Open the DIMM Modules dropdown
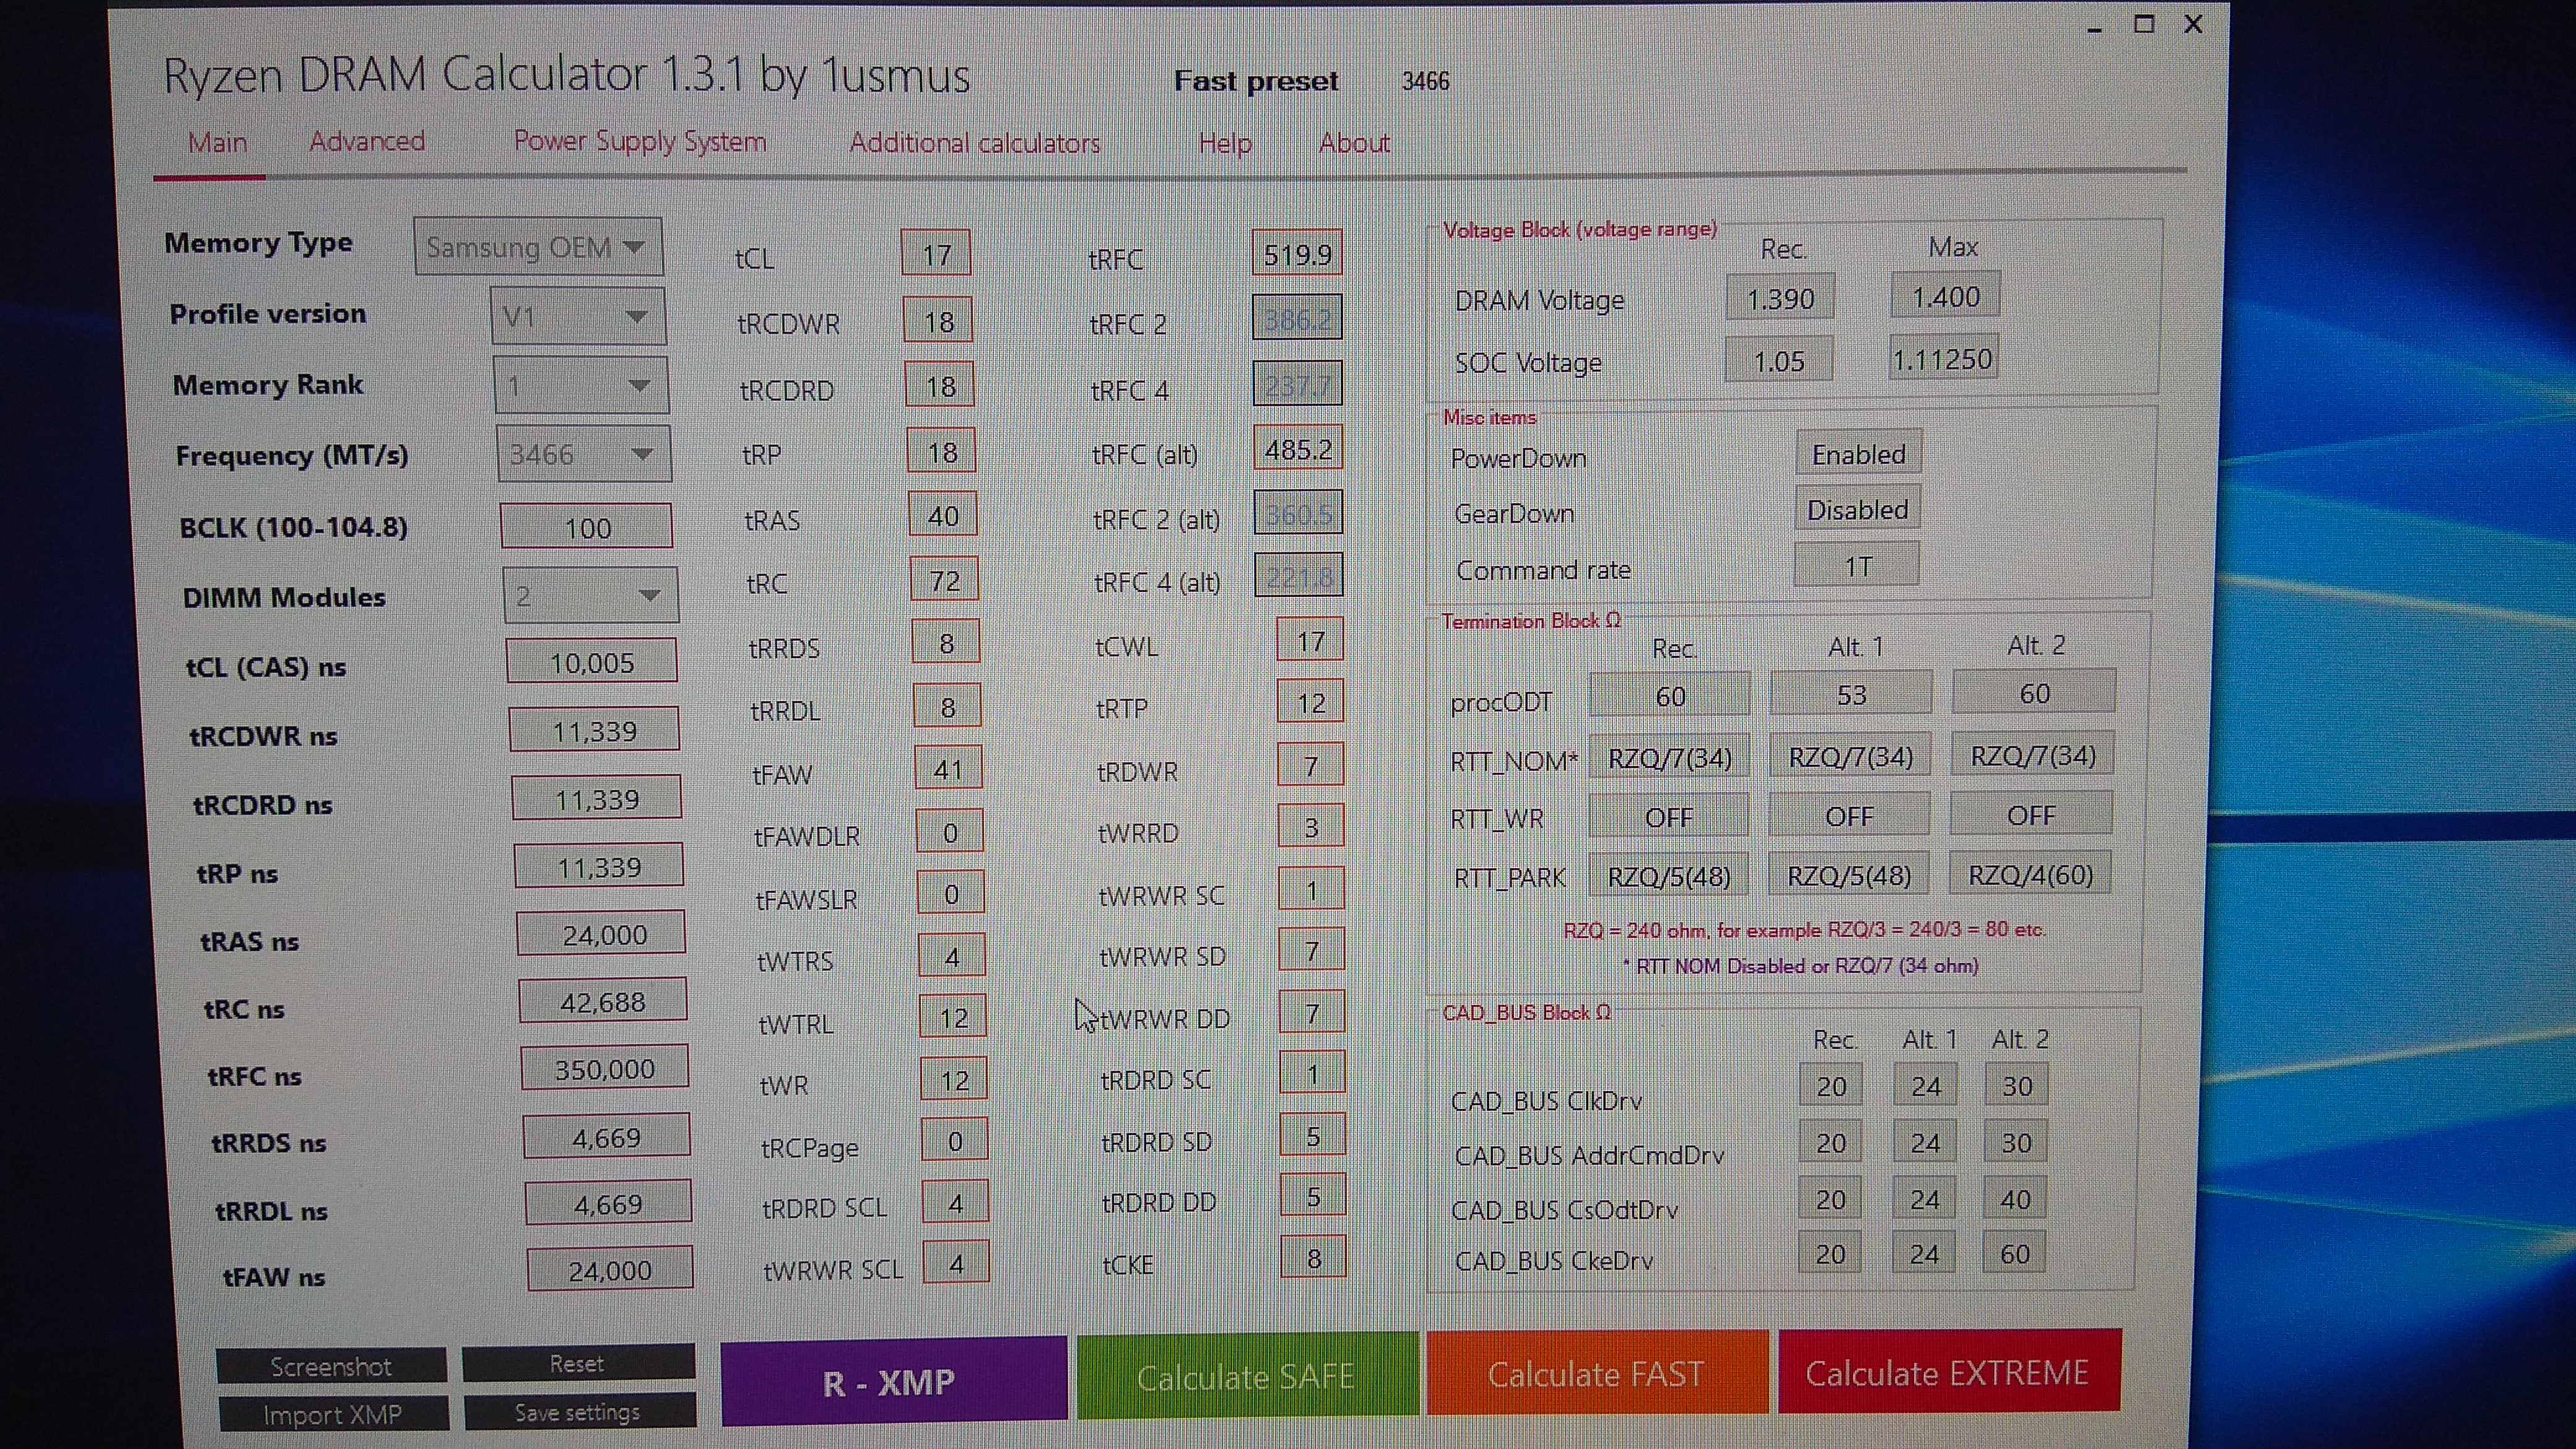 click(590, 596)
